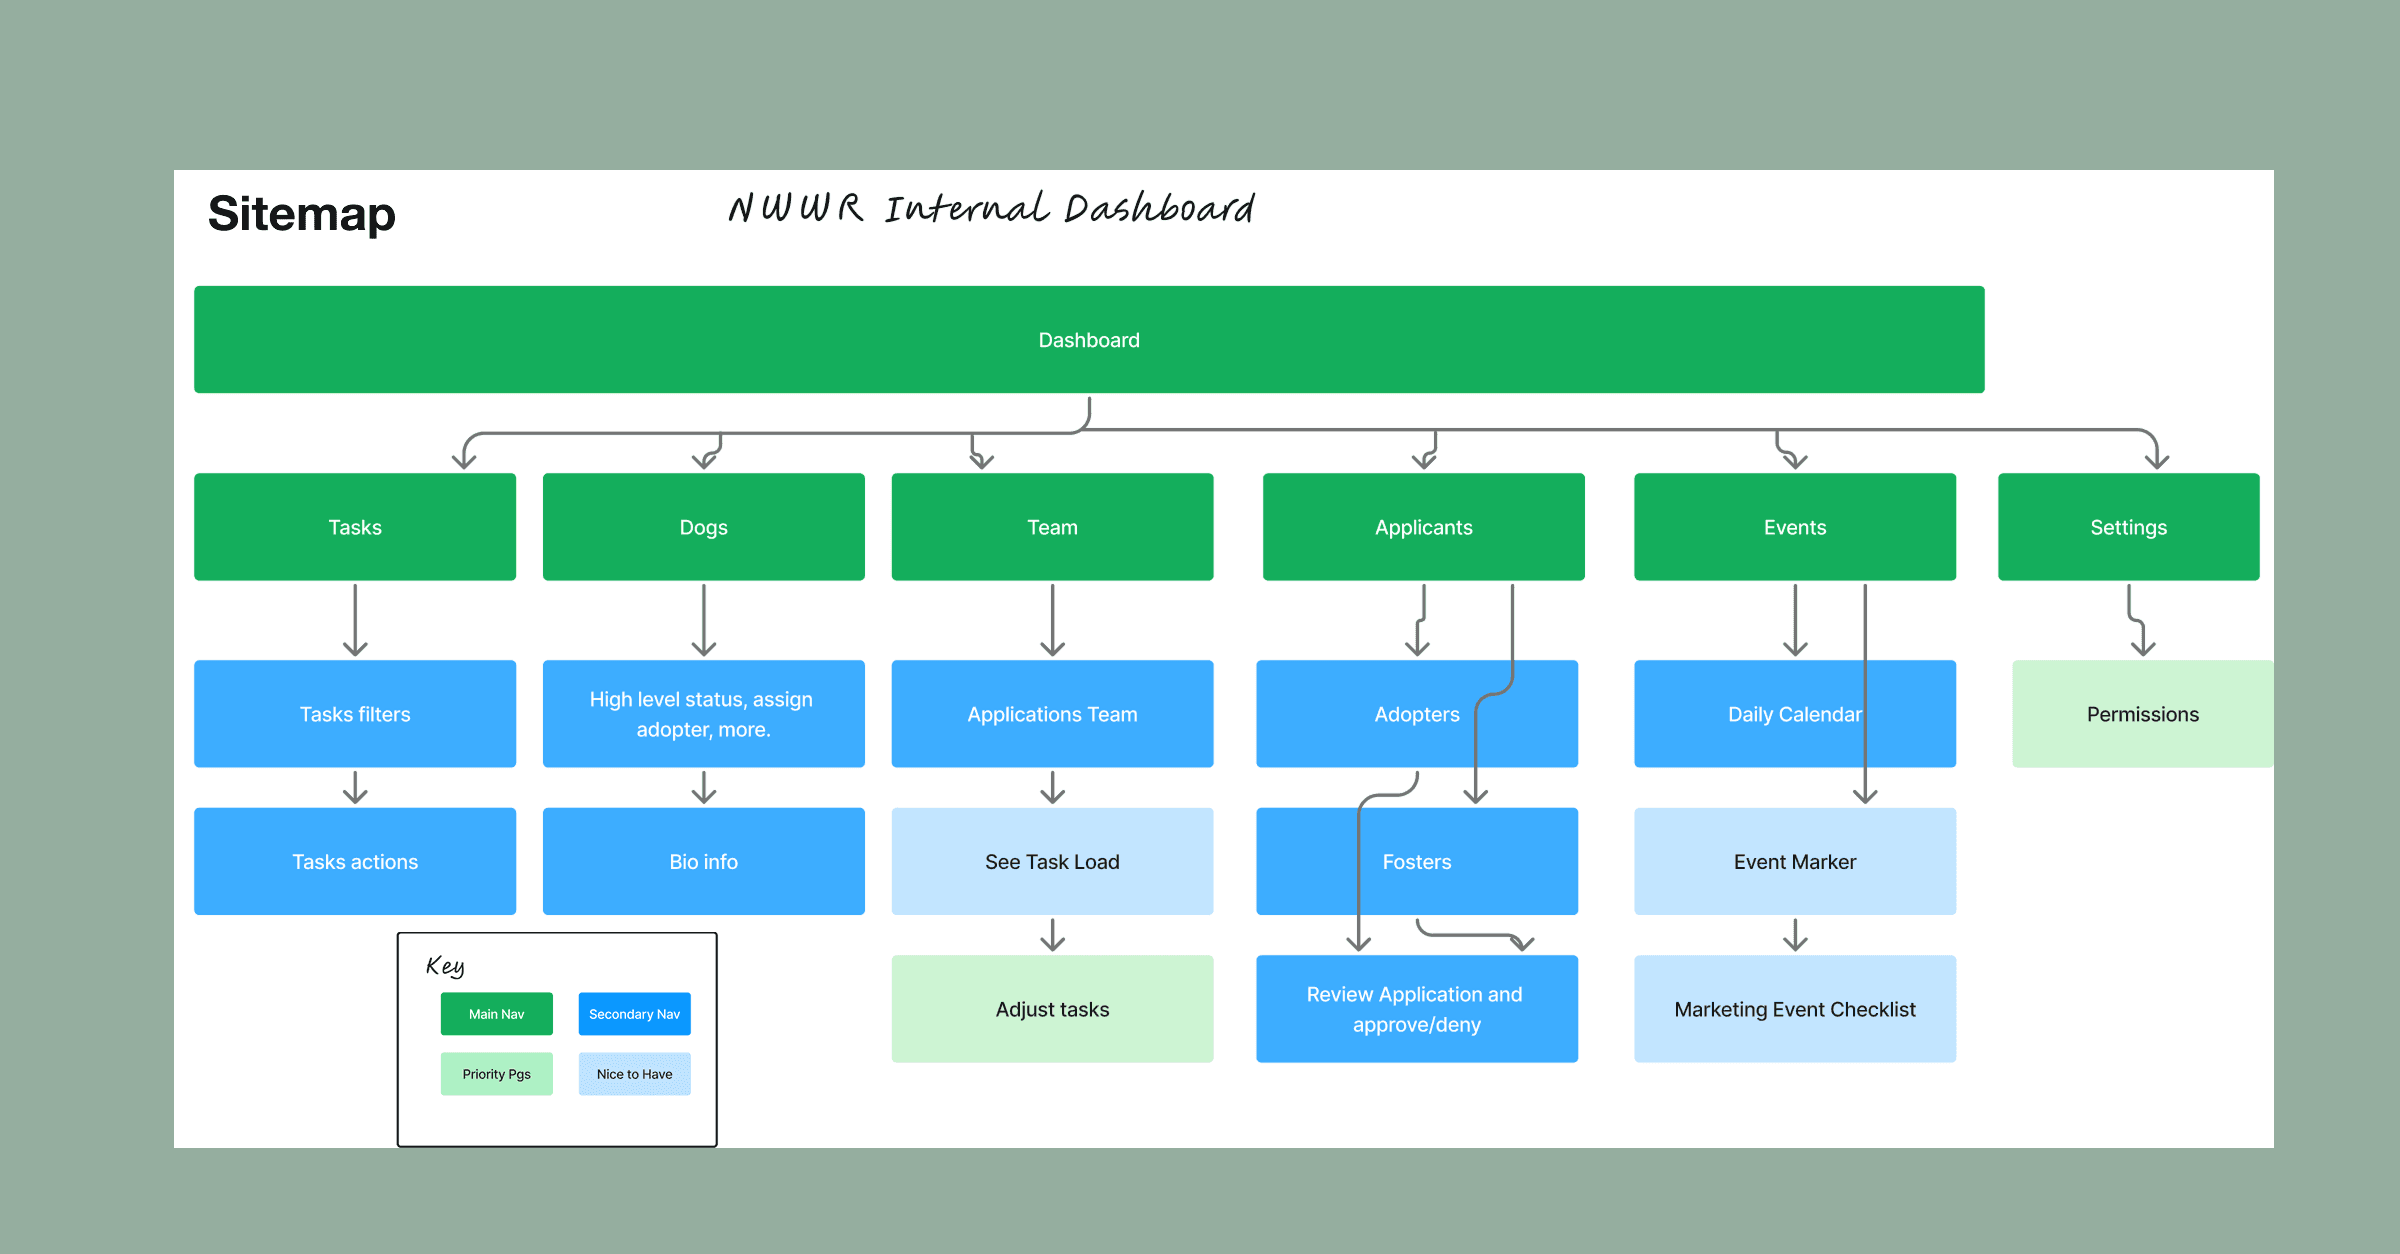2400x1254 pixels.
Task: Select the NWWR Internal Dashboard handwritten title
Action: [991, 208]
